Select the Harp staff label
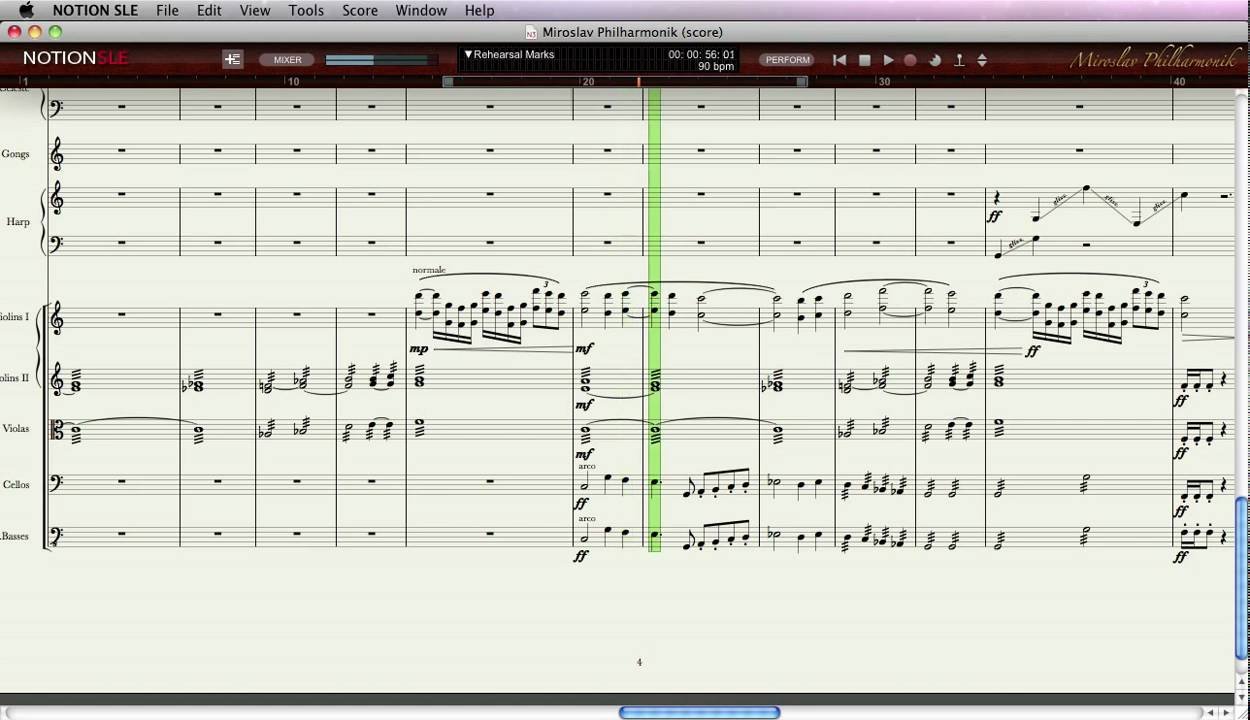1250x720 pixels. pyautogui.click(x=18, y=222)
